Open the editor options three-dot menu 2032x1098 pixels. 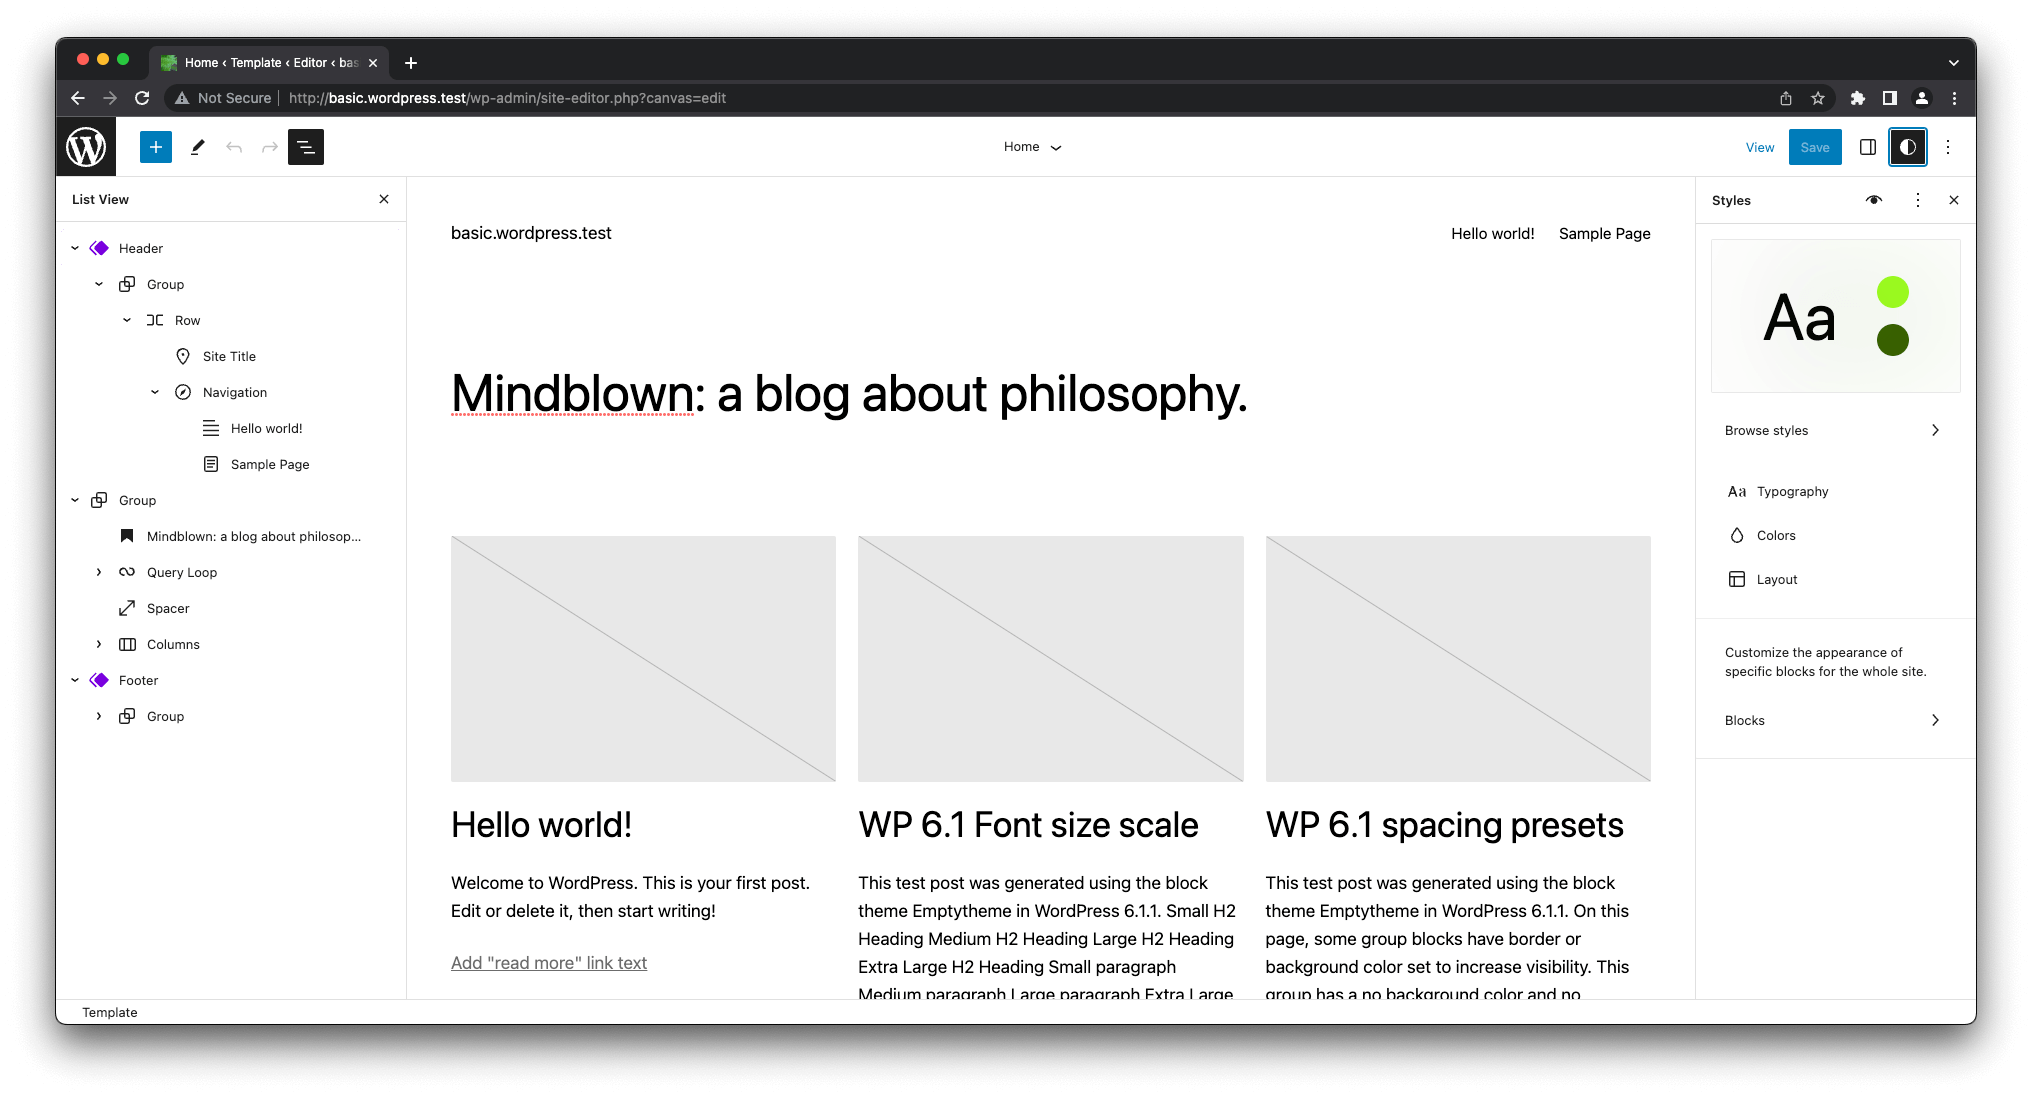point(1947,147)
